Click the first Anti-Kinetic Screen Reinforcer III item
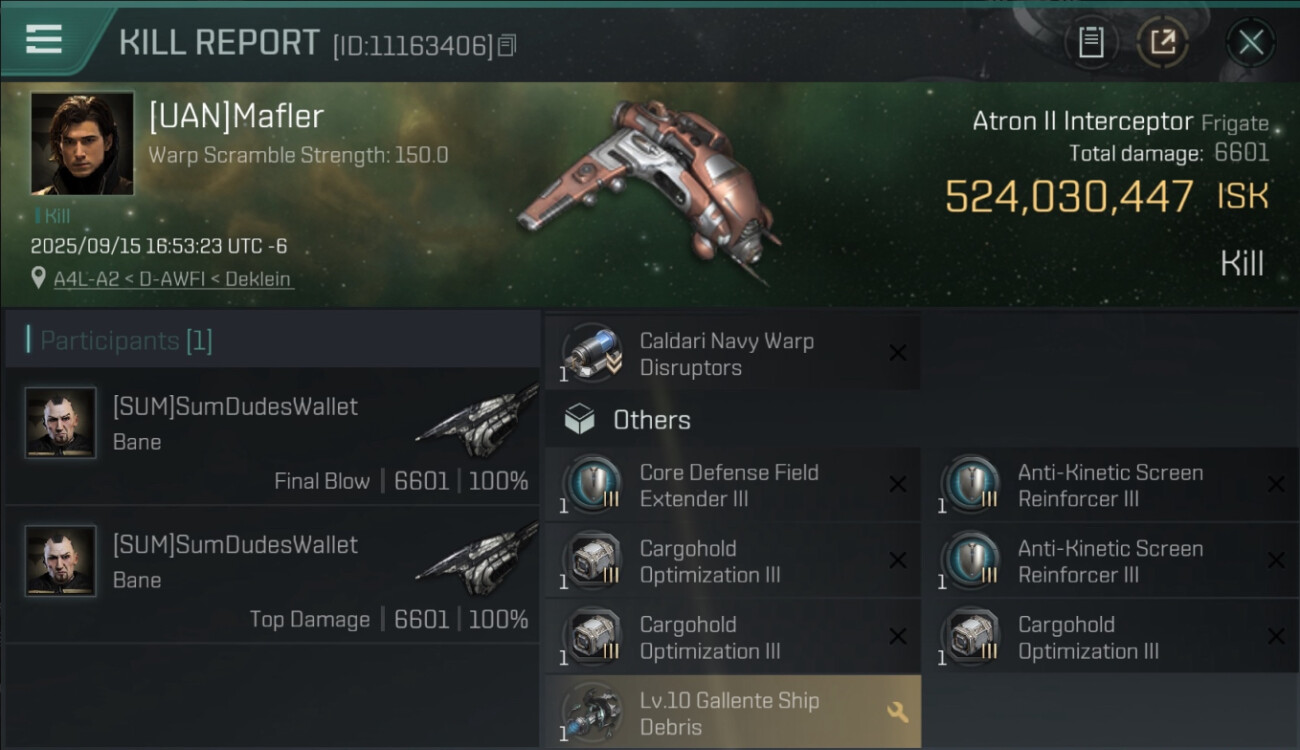1300x750 pixels. click(1110, 485)
